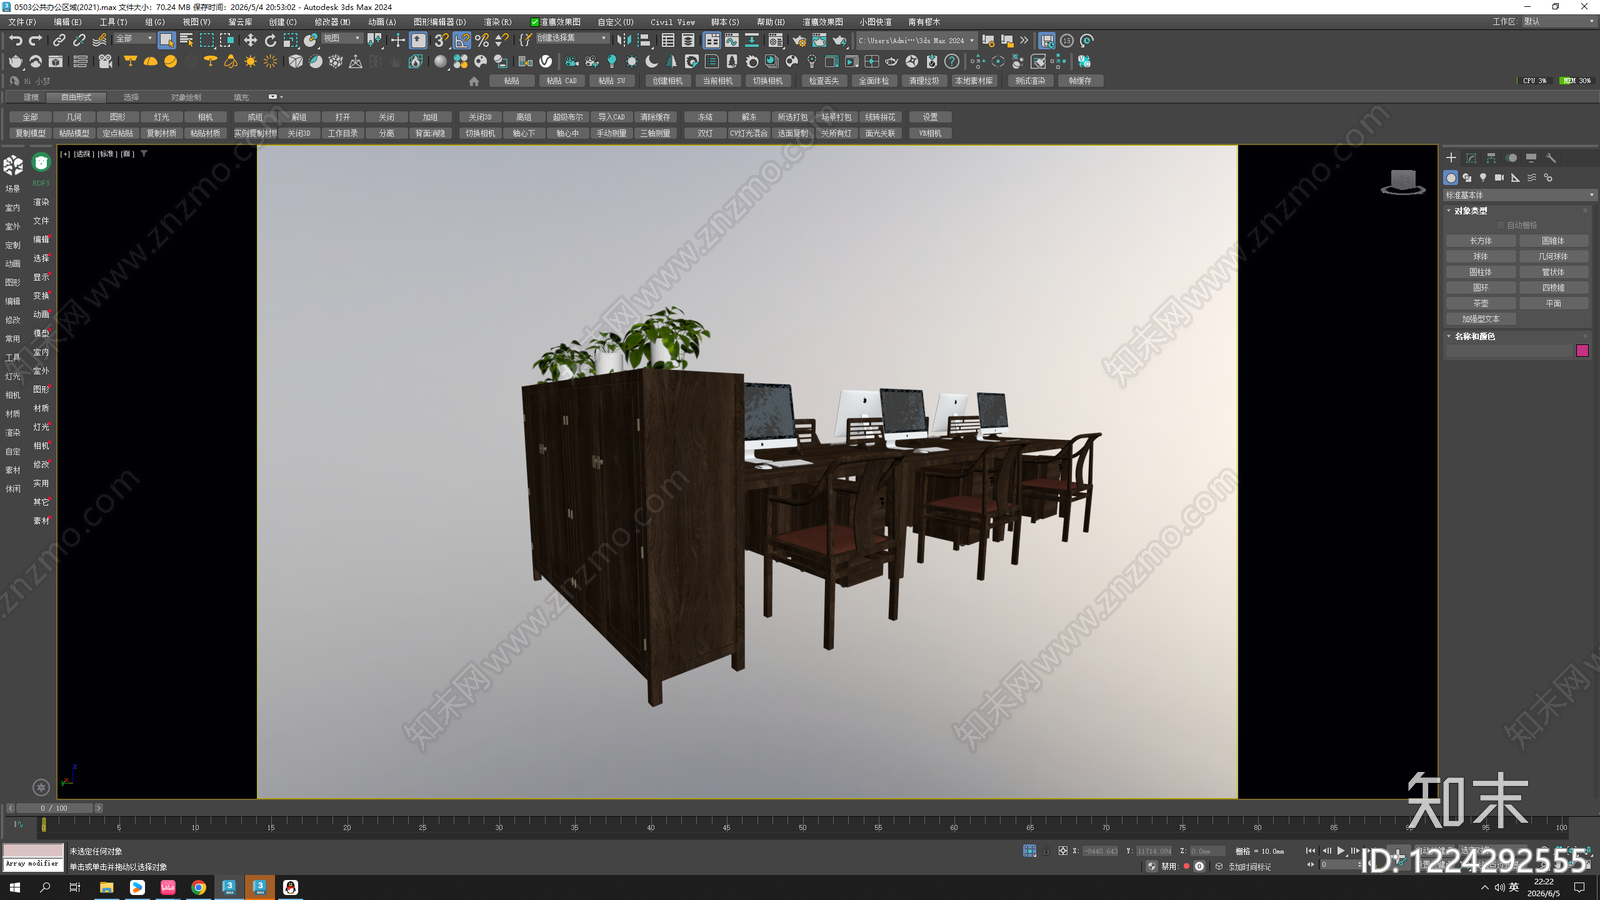Toggle the 3D Snaps button
1600x900 pixels.
pos(441,40)
